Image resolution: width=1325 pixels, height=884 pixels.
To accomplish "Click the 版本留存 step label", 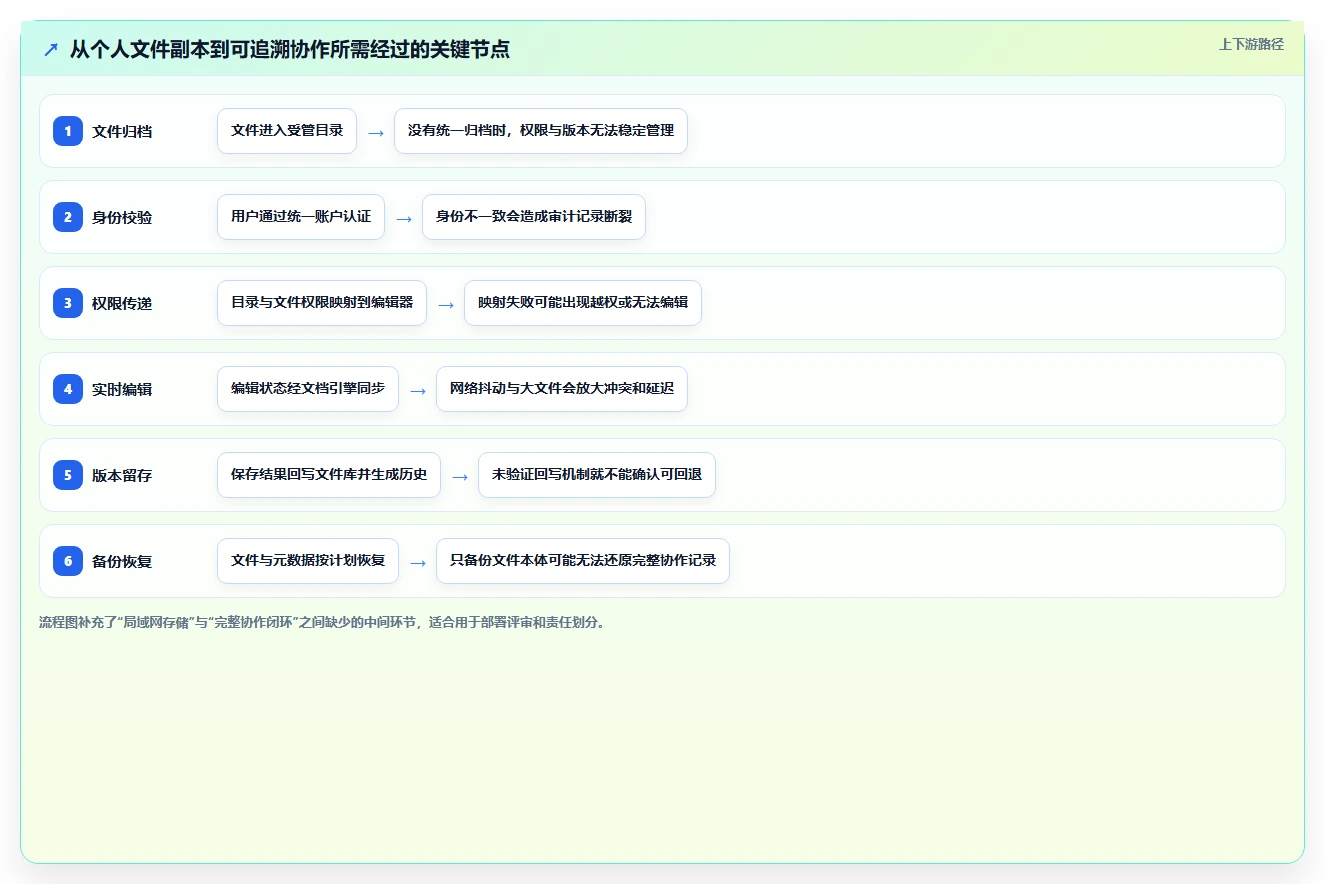I will [122, 475].
